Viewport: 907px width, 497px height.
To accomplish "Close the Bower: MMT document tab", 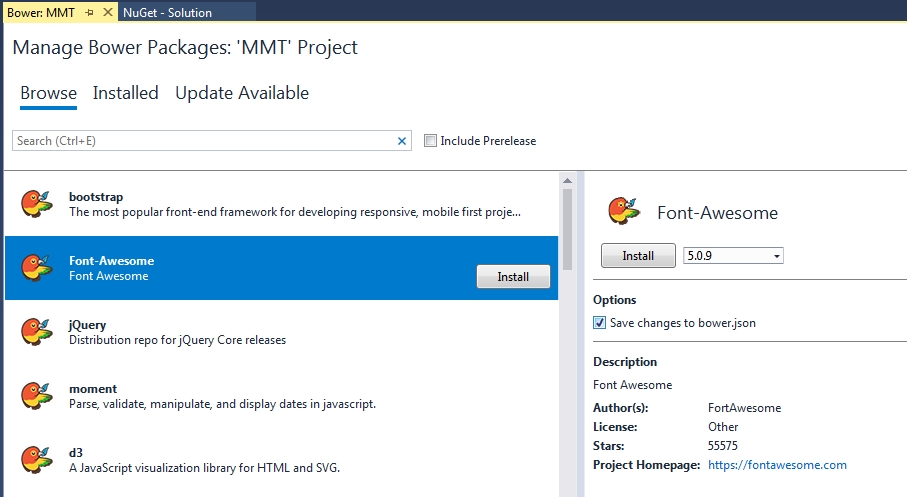I will pos(108,12).
